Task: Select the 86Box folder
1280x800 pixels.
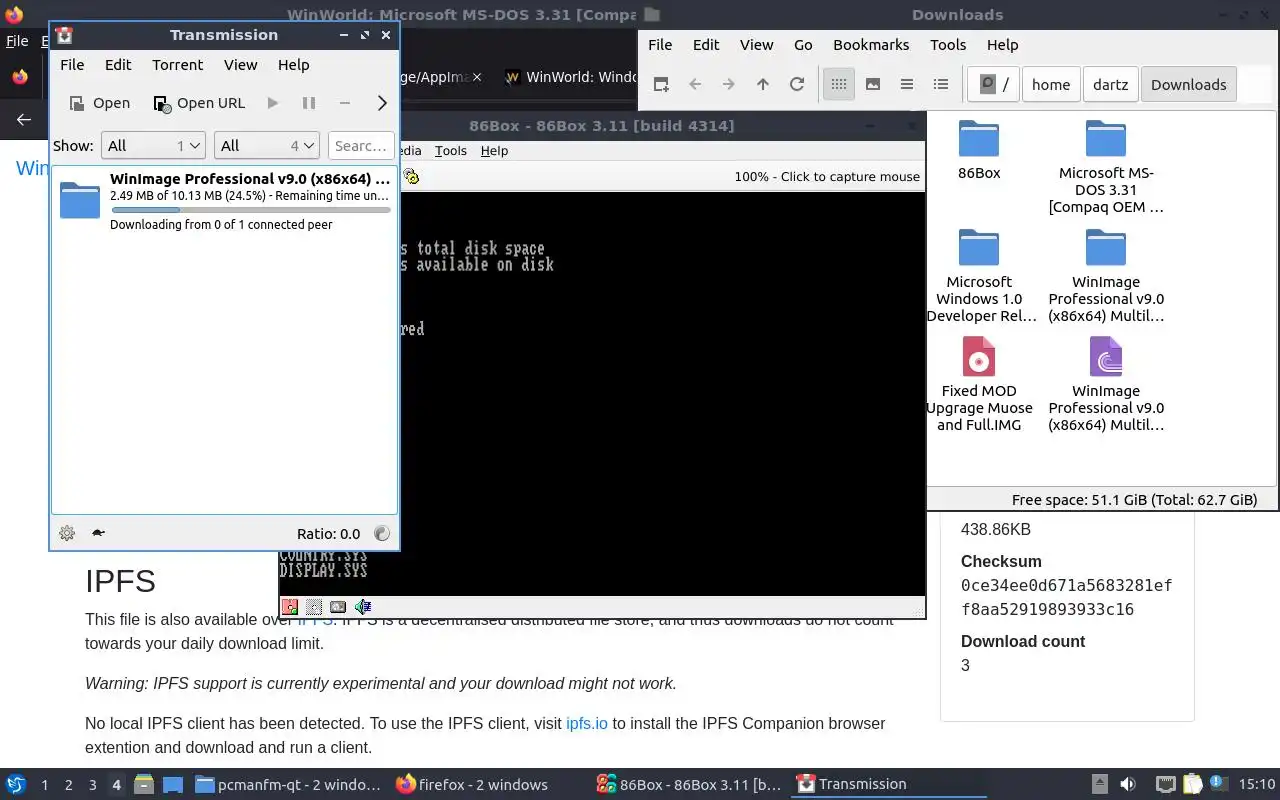Action: point(979,150)
